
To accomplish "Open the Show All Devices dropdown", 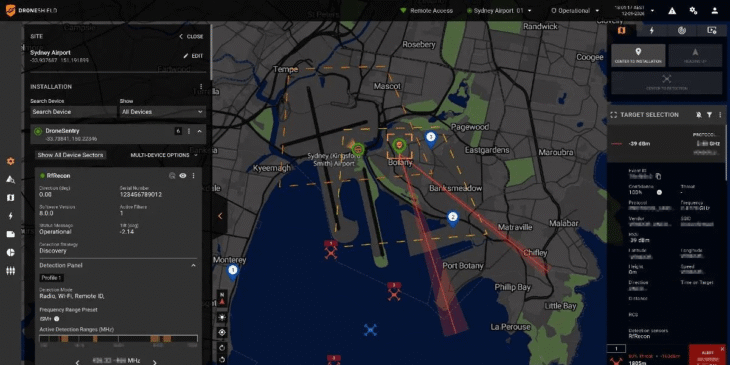I will [x=162, y=112].
